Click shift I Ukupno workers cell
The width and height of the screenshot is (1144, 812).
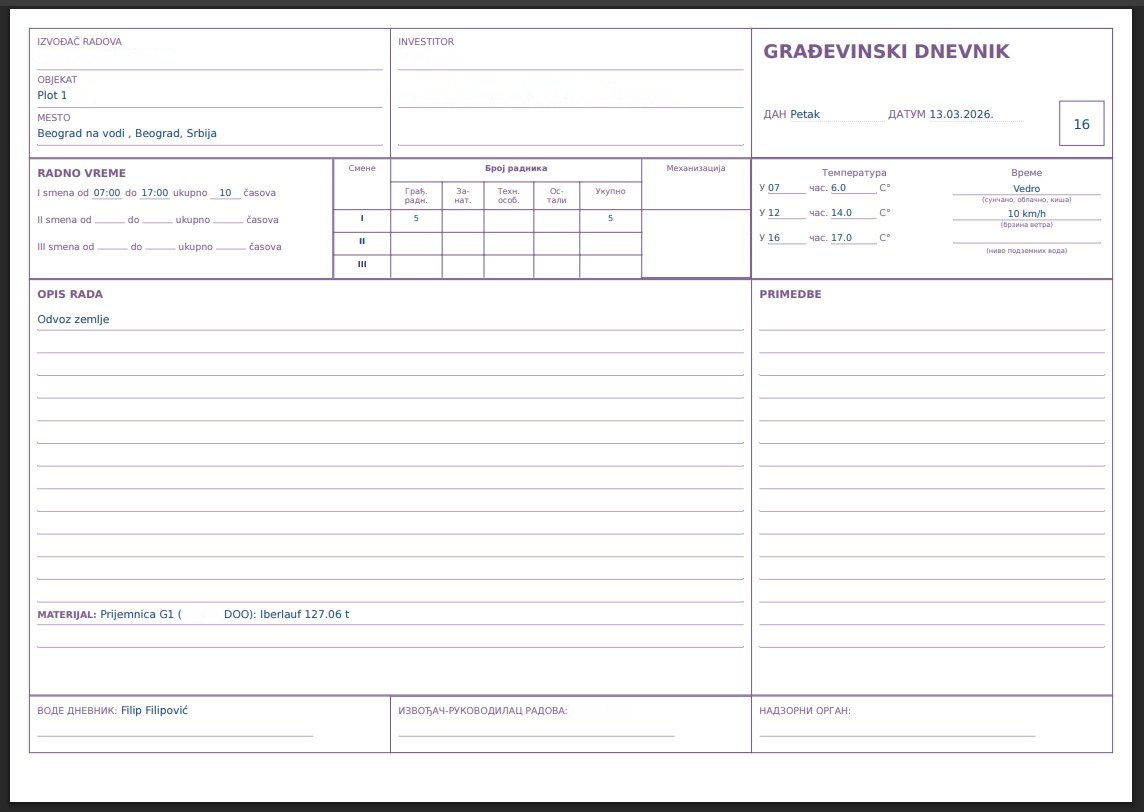click(x=610, y=218)
